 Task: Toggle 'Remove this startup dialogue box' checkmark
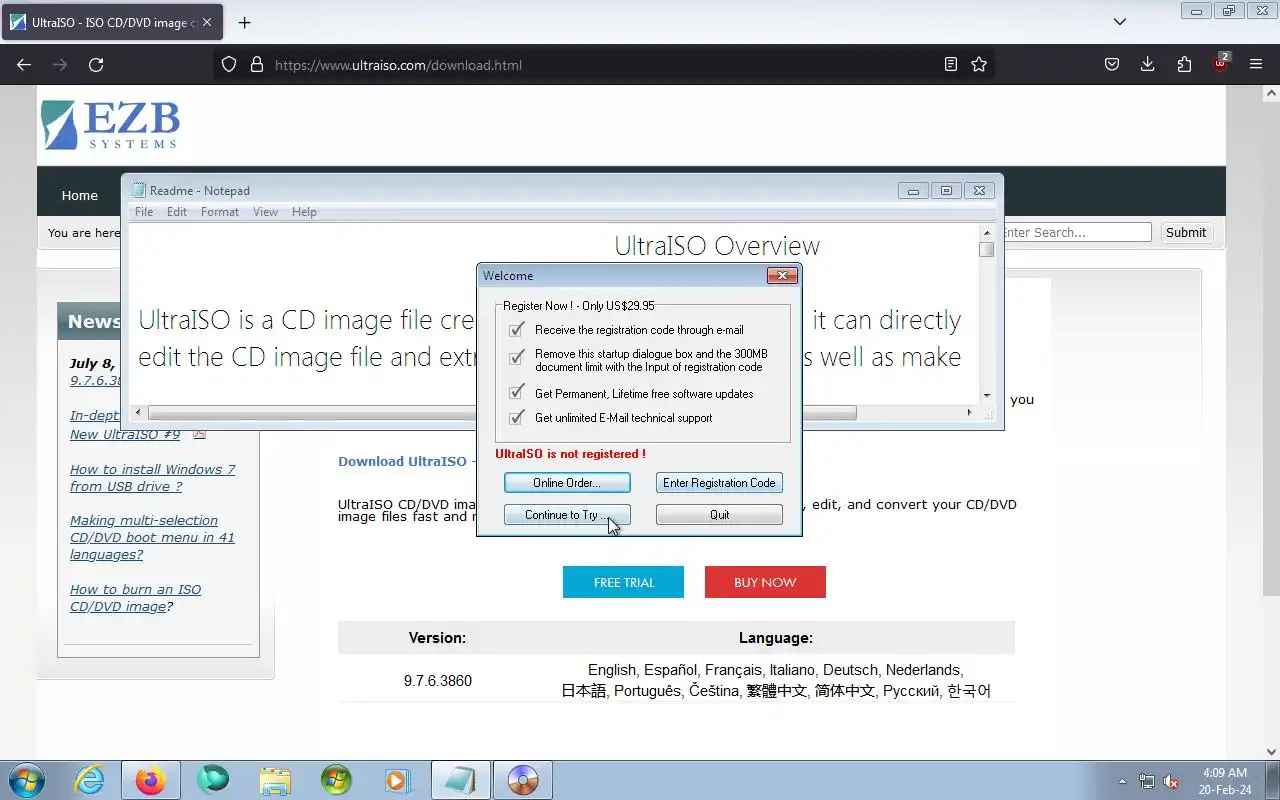point(517,358)
